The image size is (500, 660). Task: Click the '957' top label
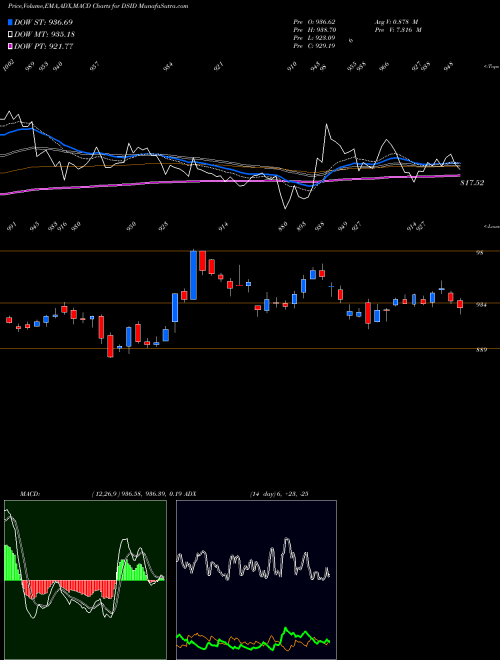coord(95,66)
